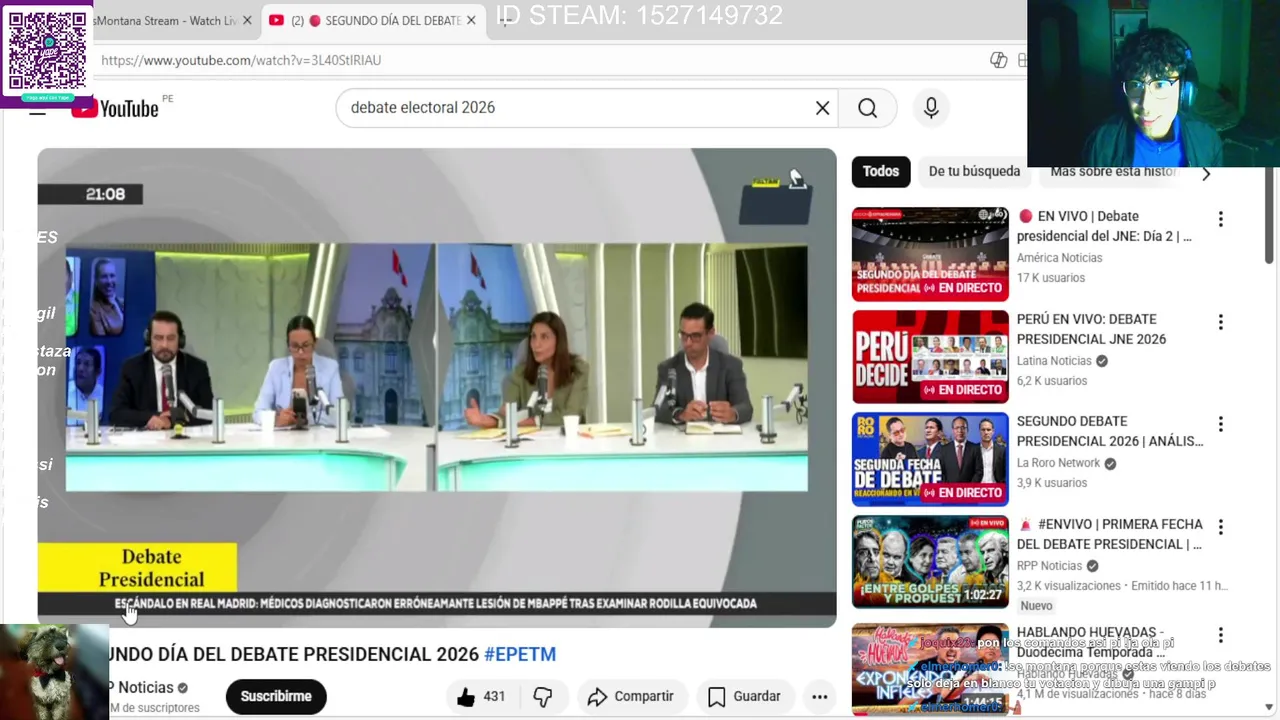
Task: Visit the La Roro Network channel
Action: coord(1058,463)
